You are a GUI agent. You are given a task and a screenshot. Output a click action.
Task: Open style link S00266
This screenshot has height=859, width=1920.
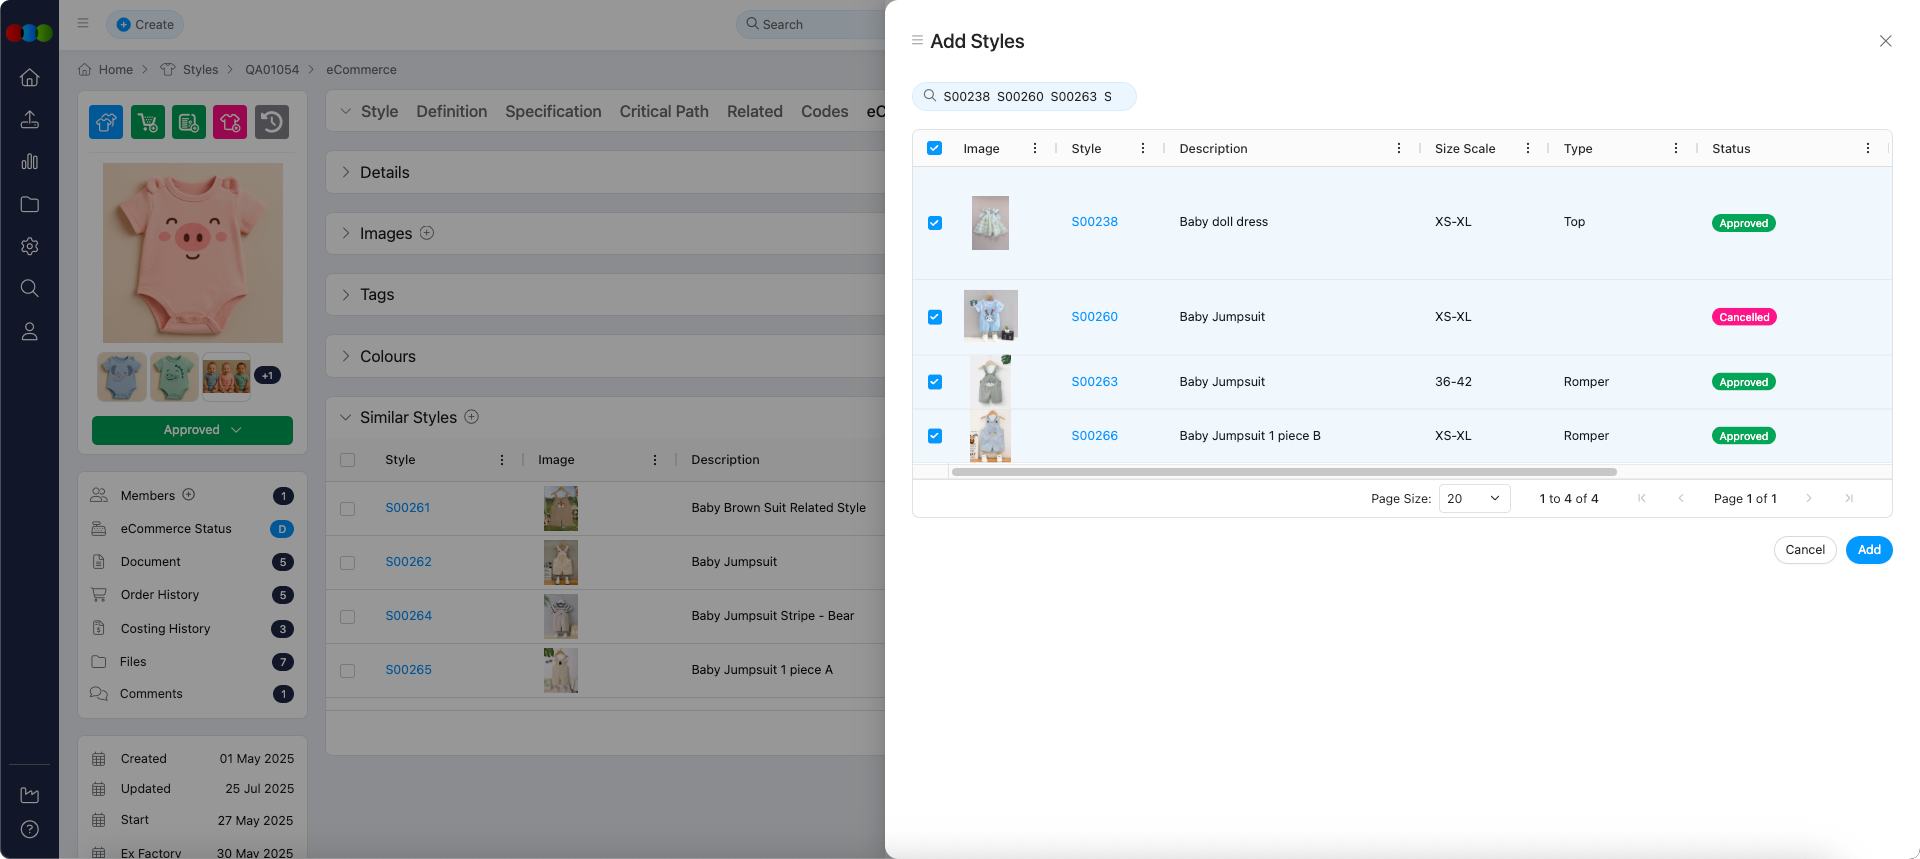(x=1094, y=436)
